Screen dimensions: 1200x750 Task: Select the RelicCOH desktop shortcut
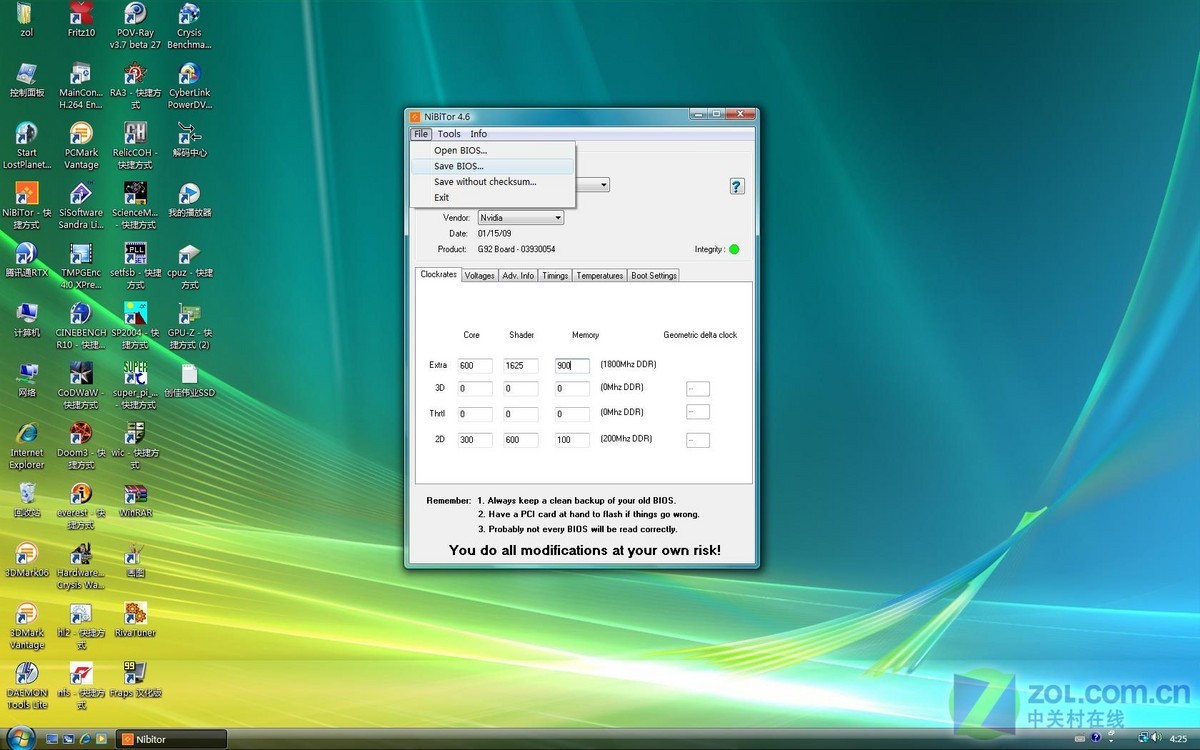(x=135, y=146)
